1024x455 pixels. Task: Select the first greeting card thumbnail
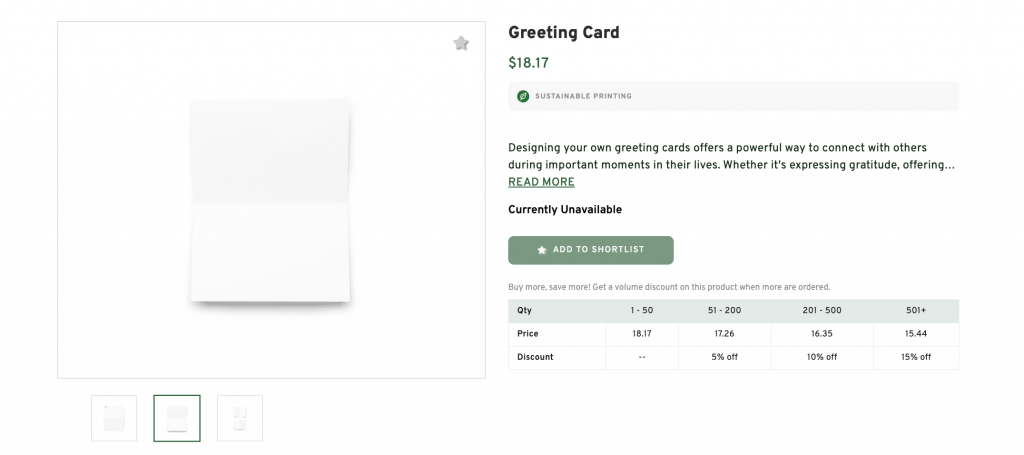114,418
